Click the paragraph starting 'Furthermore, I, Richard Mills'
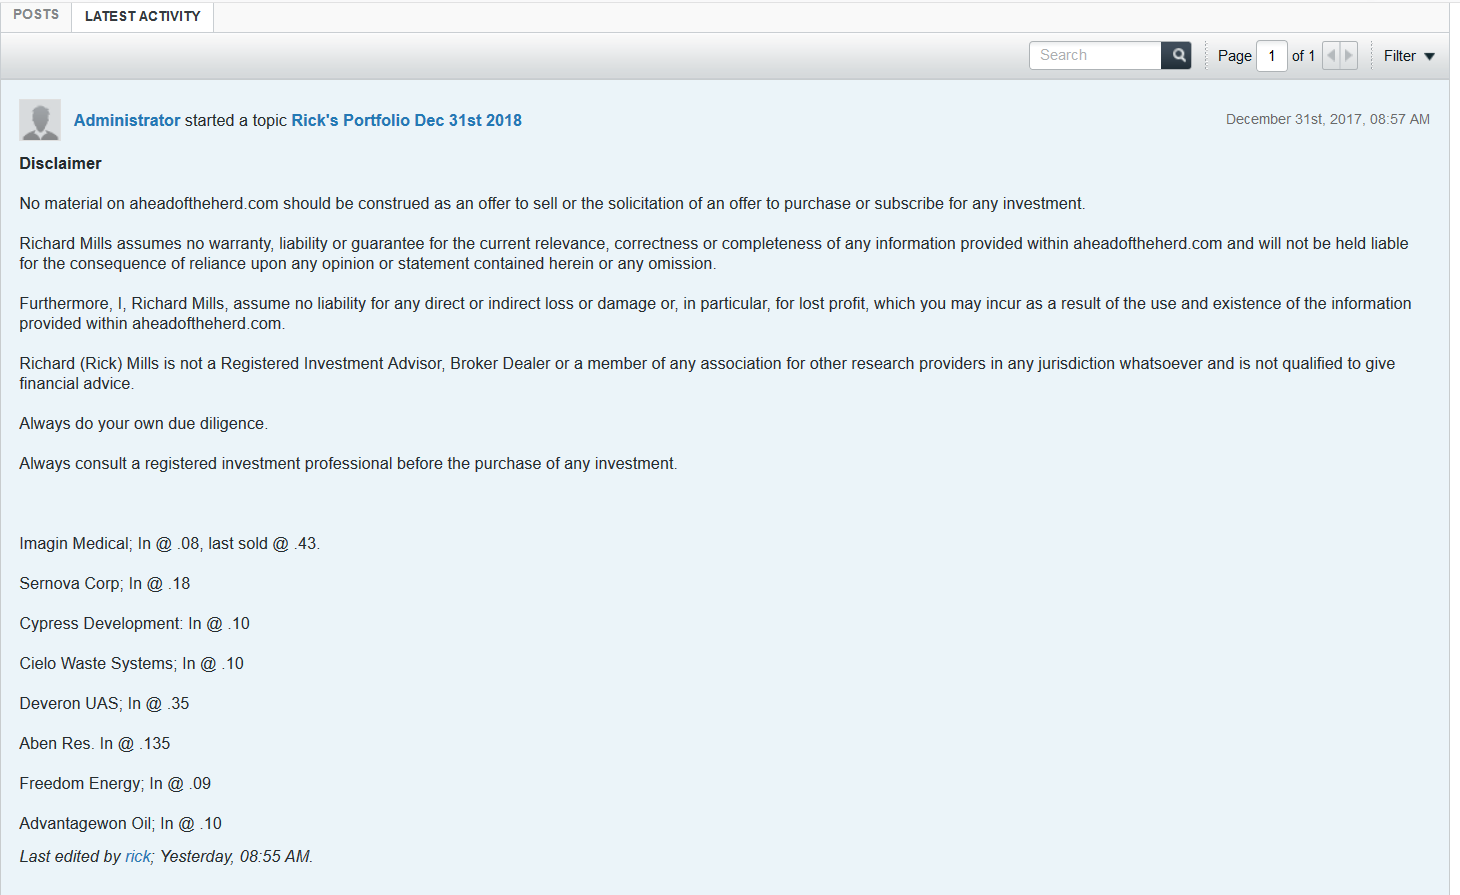This screenshot has width=1460, height=895. [x=716, y=313]
